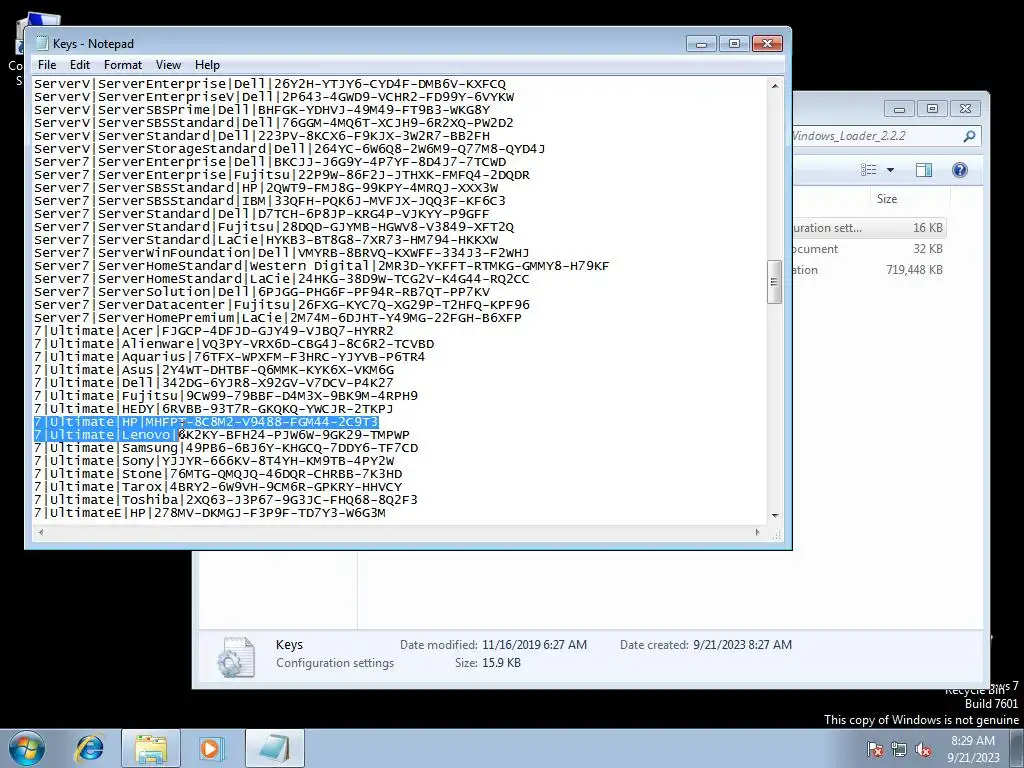Viewport: 1024px width, 768px height.
Task: Click the vertical scrollbar up arrow in Notepad
Action: tap(775, 86)
